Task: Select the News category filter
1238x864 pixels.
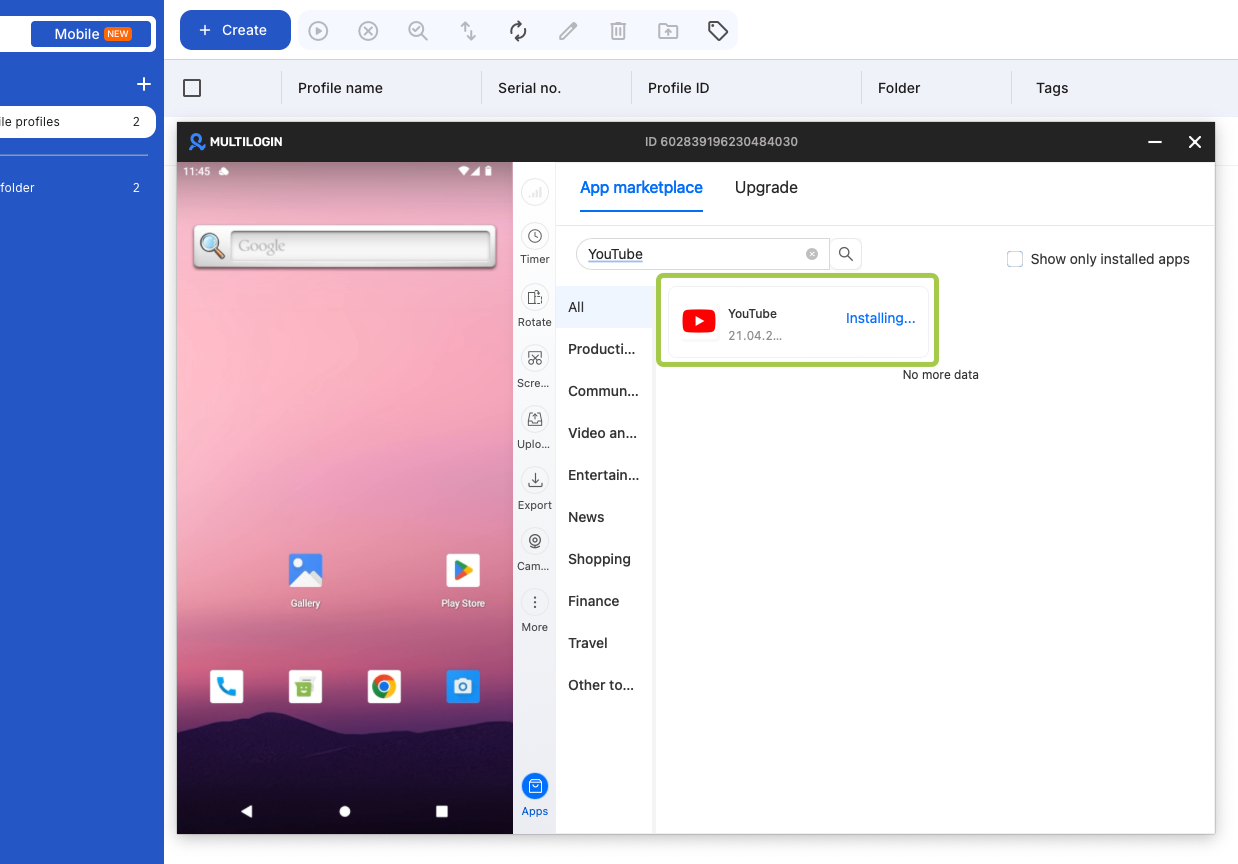Action: [x=586, y=517]
